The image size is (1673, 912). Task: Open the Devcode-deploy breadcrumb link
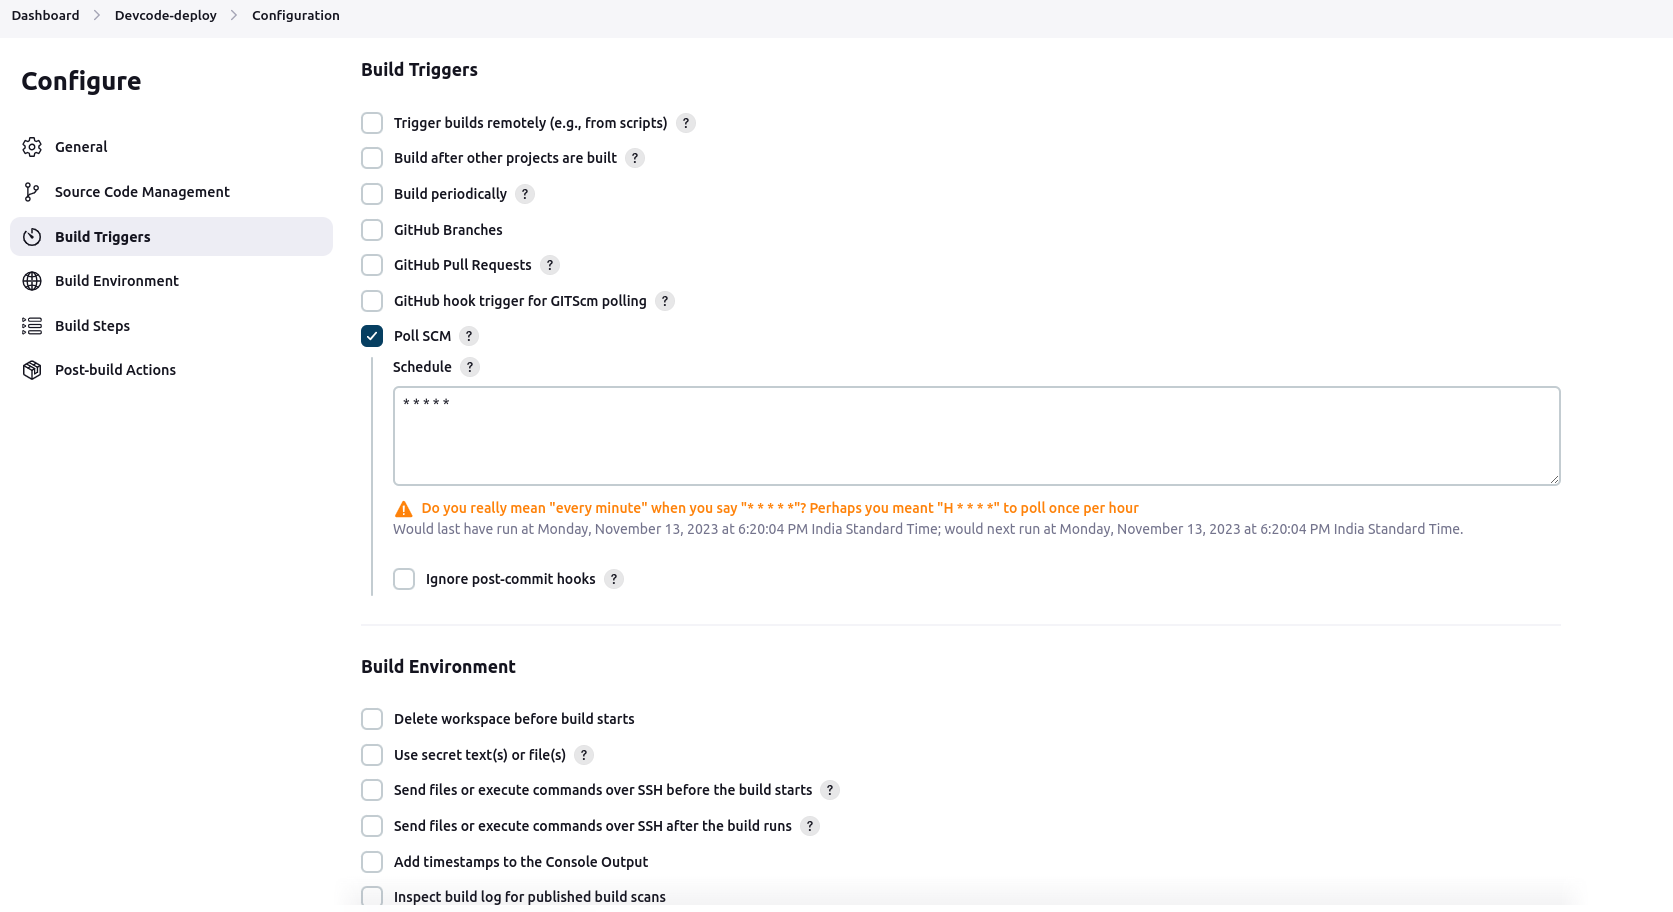click(x=166, y=15)
